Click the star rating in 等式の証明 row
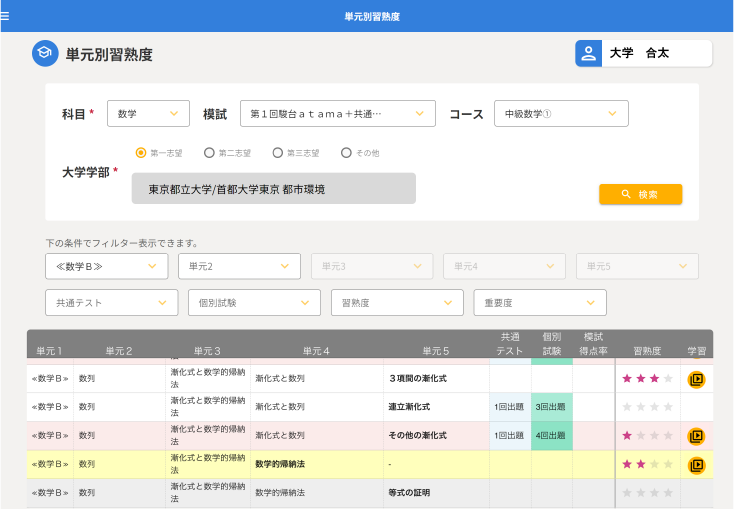This screenshot has height=509, width=734. [647, 493]
